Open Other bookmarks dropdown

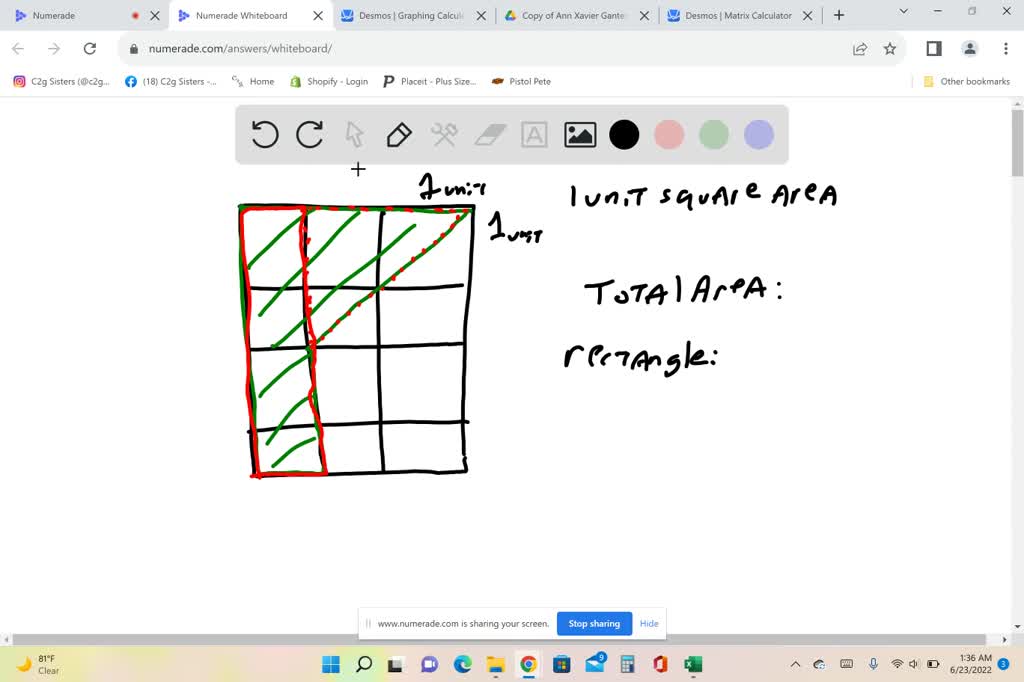(966, 81)
